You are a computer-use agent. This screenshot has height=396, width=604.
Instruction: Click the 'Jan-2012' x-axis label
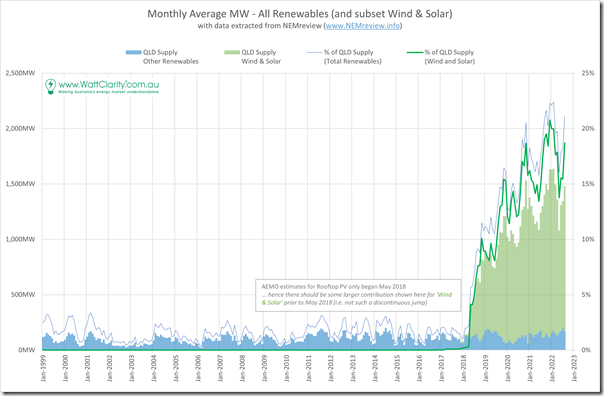tap(331, 368)
